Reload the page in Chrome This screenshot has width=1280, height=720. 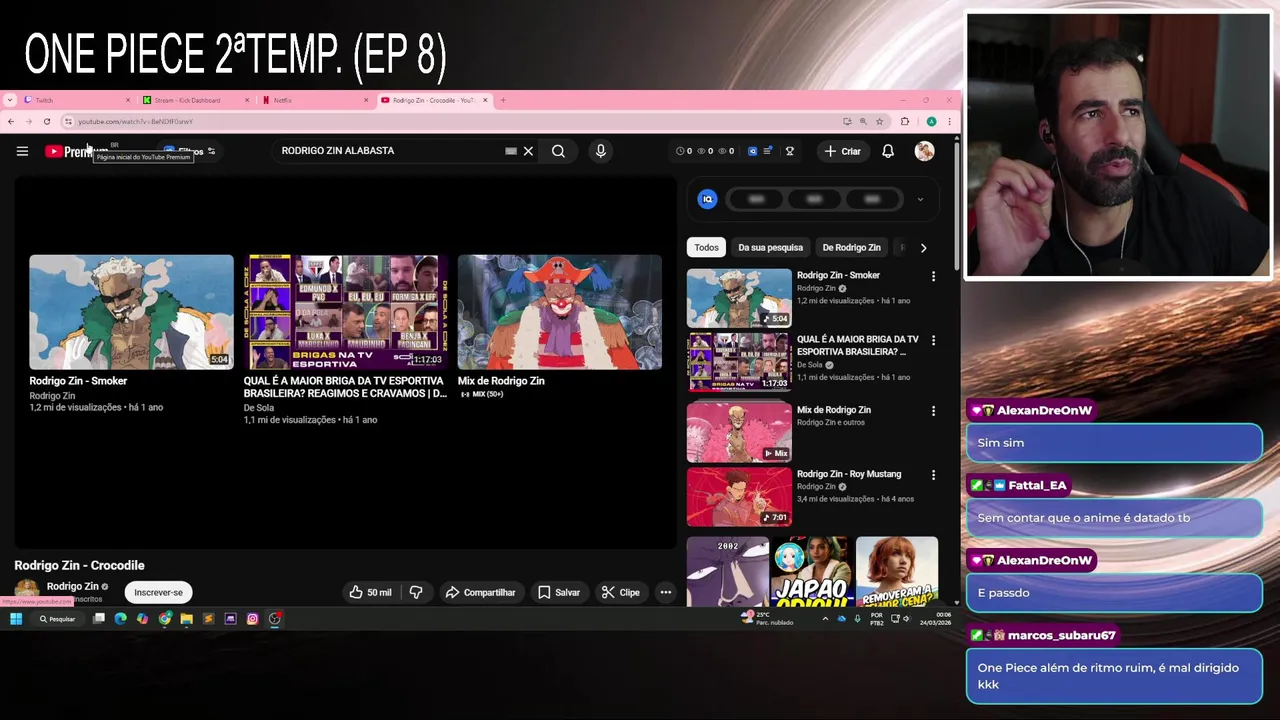click(46, 121)
